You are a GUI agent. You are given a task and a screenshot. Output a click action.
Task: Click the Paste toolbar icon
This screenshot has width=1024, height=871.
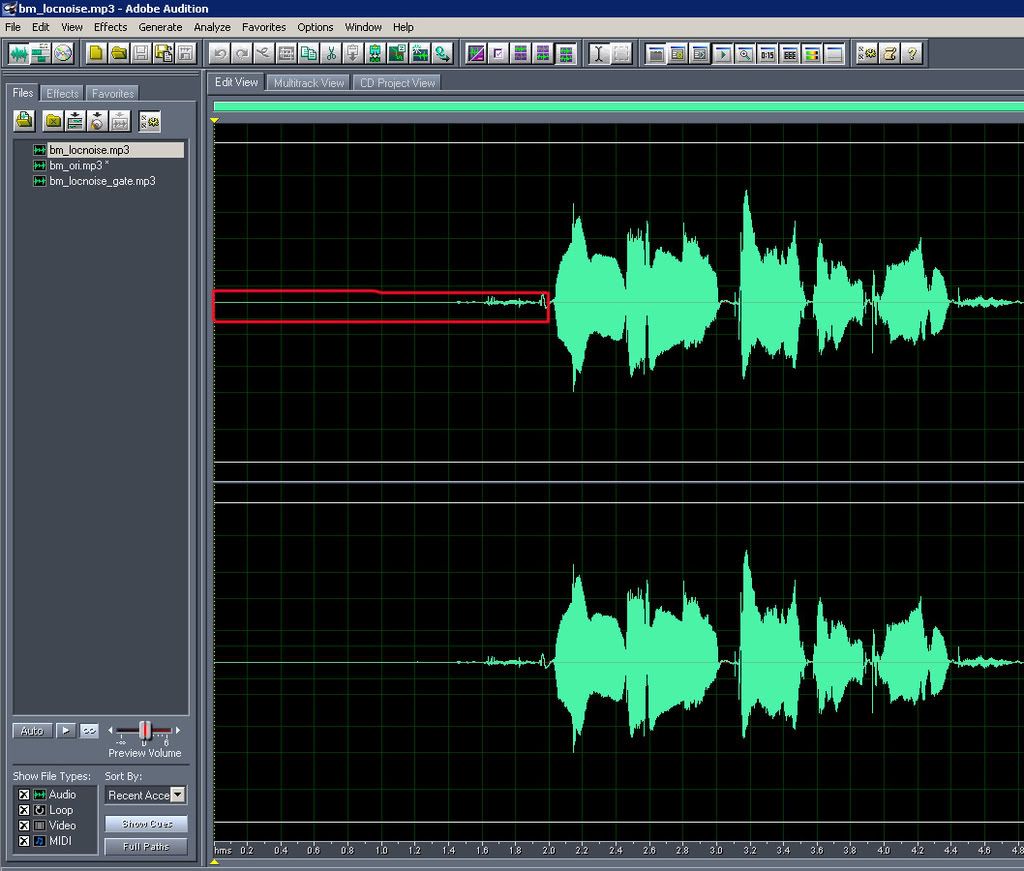coord(353,54)
